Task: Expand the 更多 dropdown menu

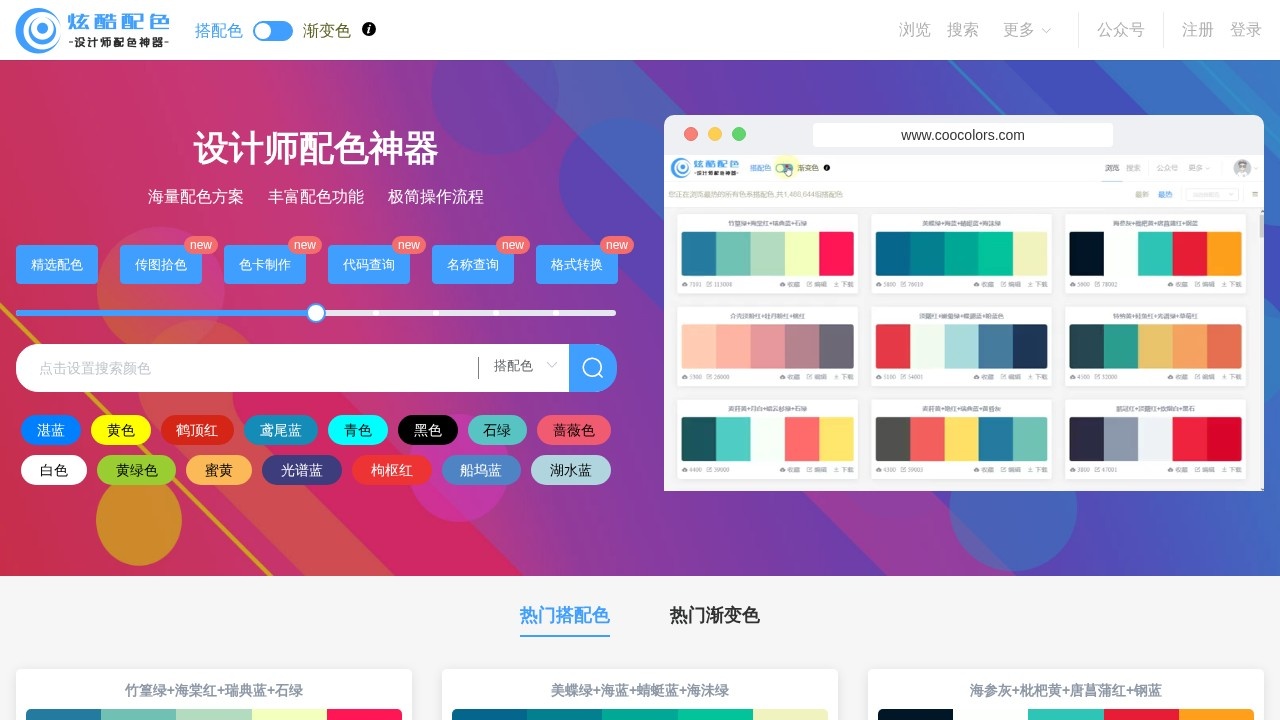Action: (1027, 30)
